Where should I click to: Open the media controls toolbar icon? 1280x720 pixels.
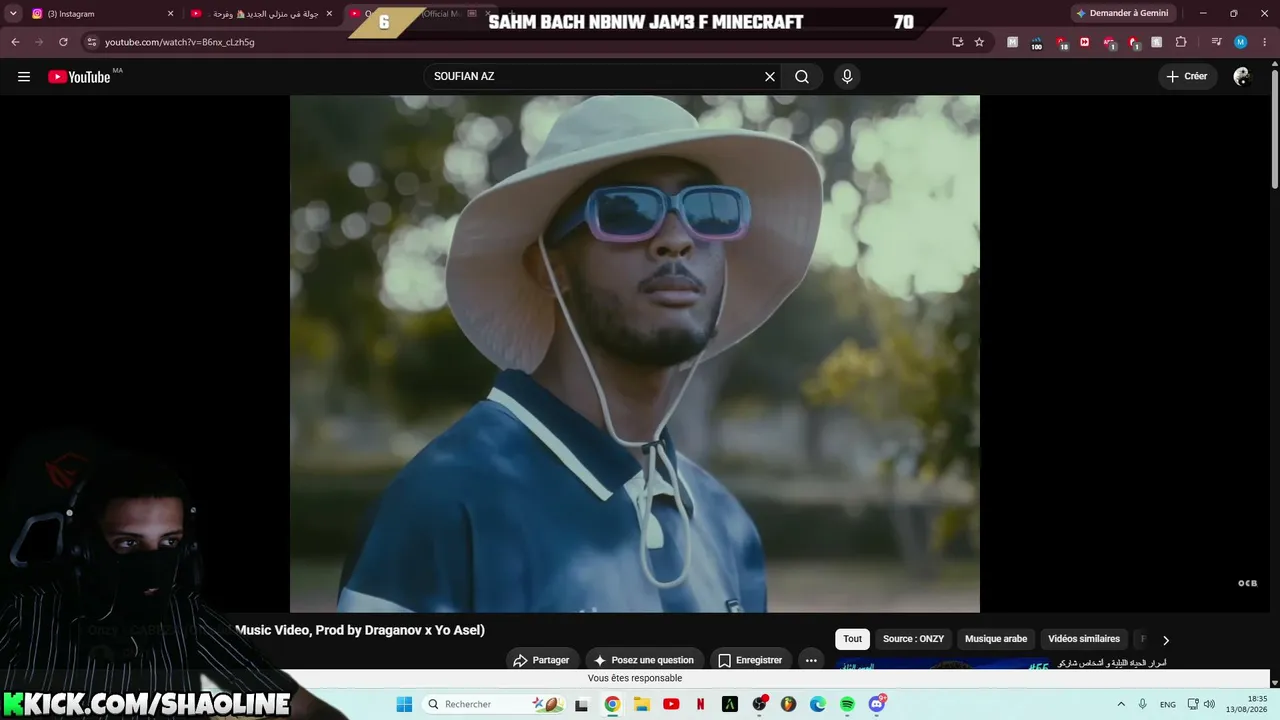coord(1217,42)
